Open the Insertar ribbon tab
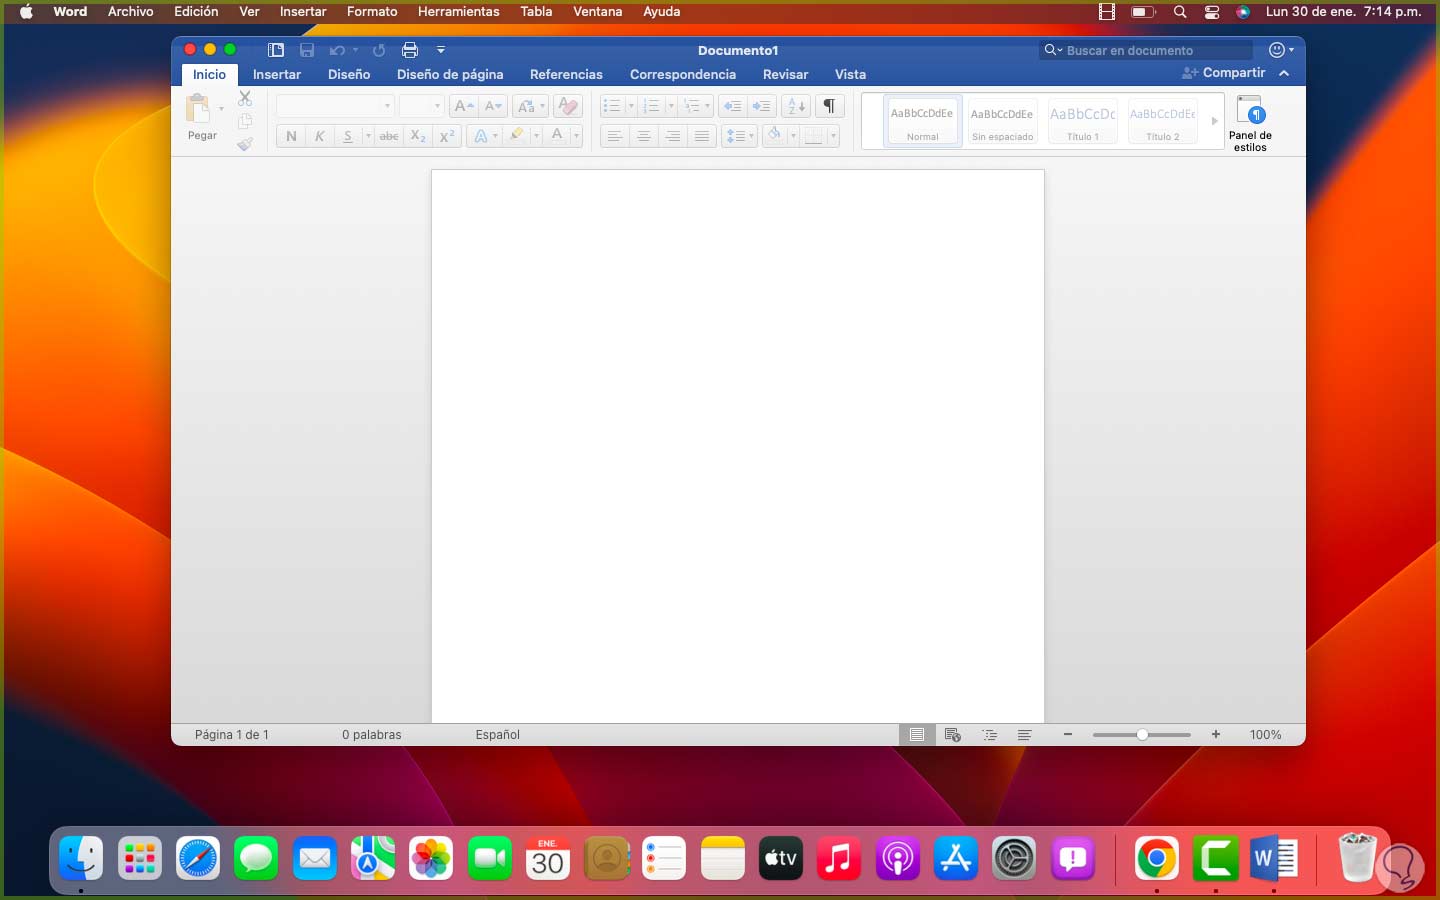 click(x=277, y=74)
